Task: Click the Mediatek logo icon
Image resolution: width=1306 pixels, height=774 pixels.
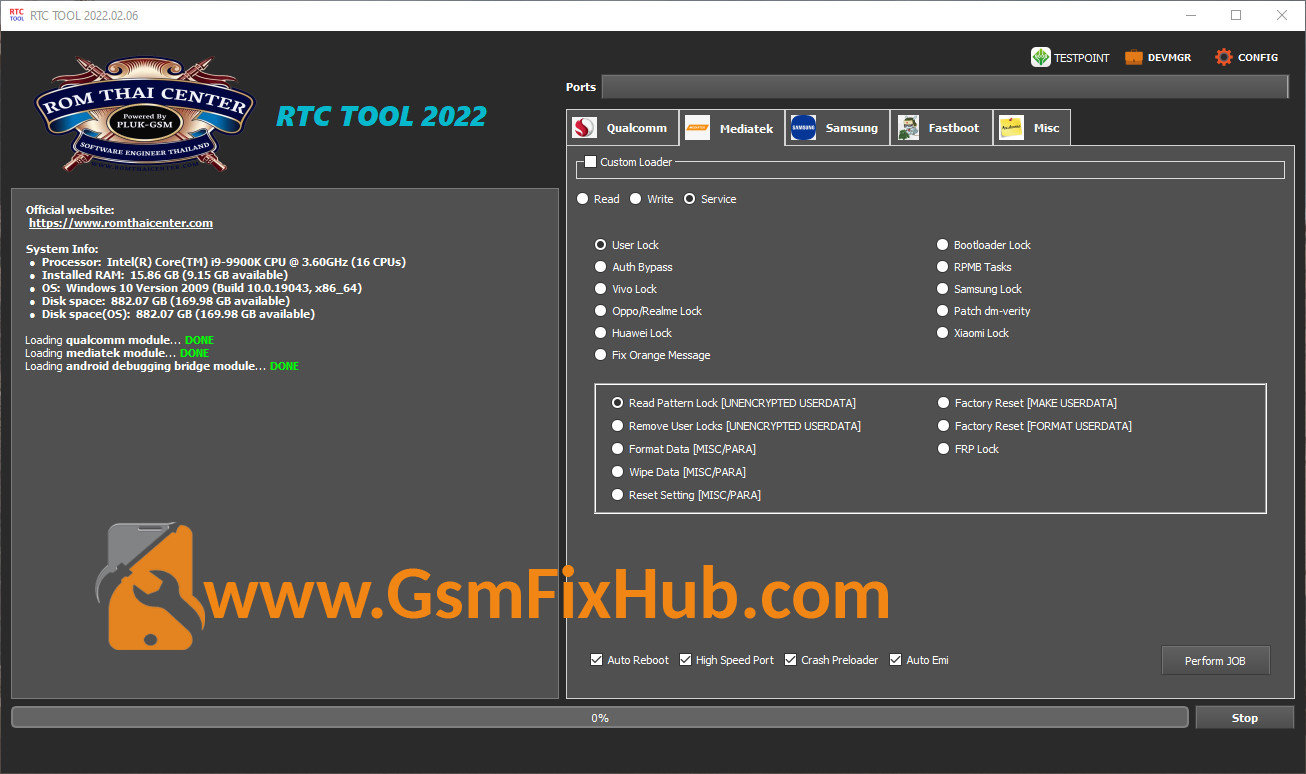Action: click(x=698, y=128)
